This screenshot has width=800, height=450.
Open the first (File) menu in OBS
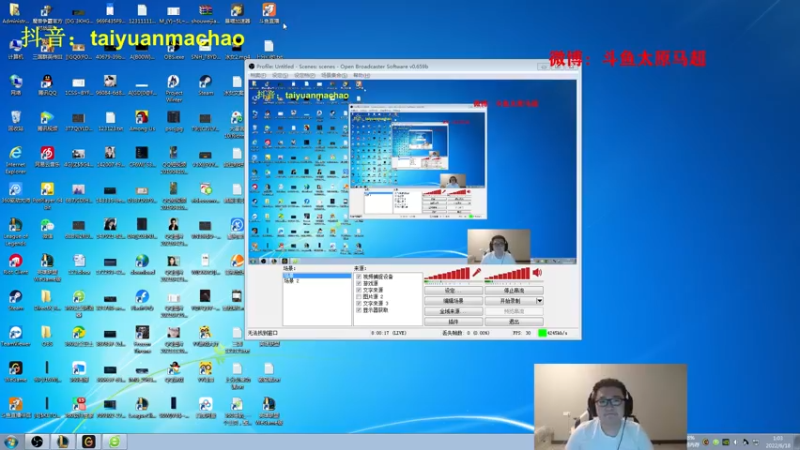[258, 75]
